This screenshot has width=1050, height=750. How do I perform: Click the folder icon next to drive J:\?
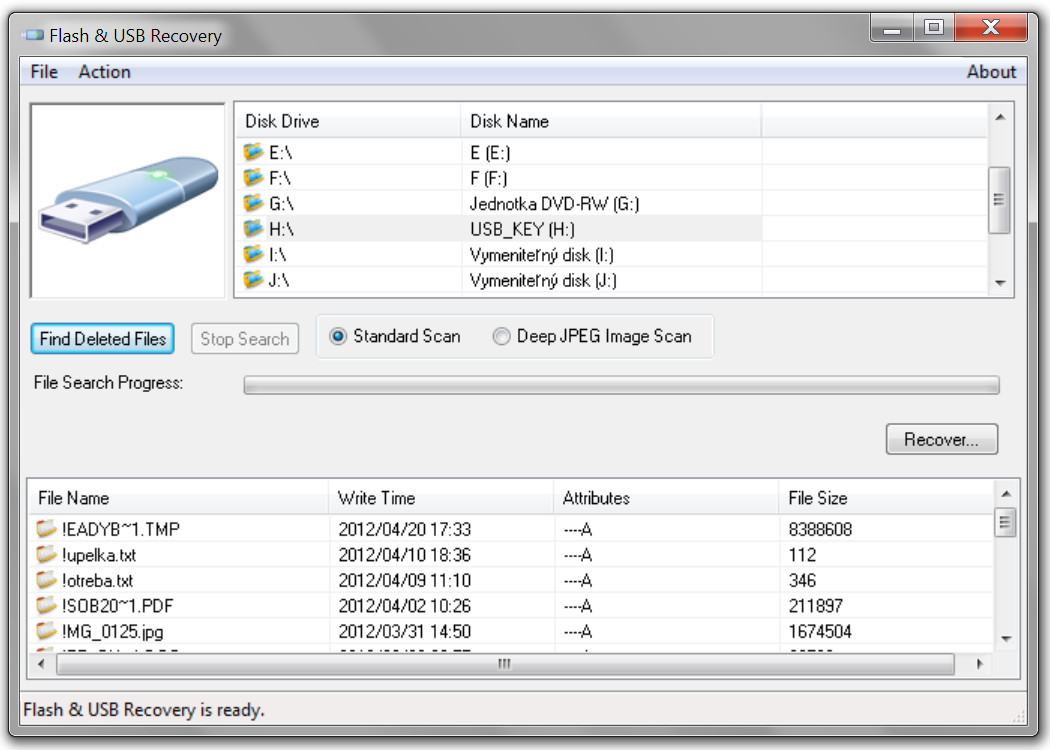[x=253, y=279]
